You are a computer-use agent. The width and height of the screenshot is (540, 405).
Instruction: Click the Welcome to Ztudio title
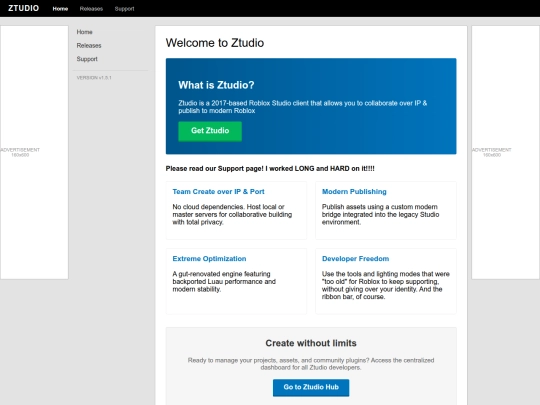pos(215,43)
